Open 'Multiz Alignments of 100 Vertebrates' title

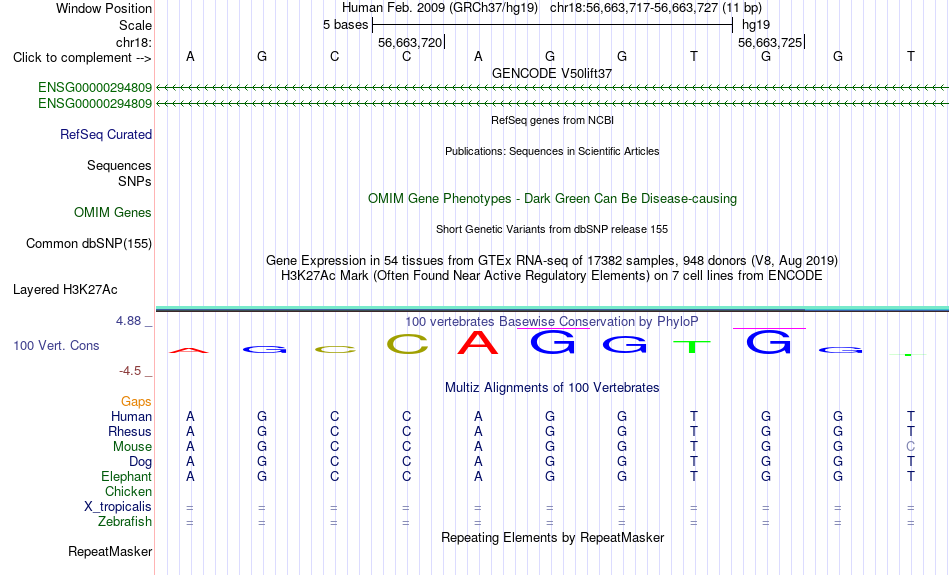coord(552,388)
